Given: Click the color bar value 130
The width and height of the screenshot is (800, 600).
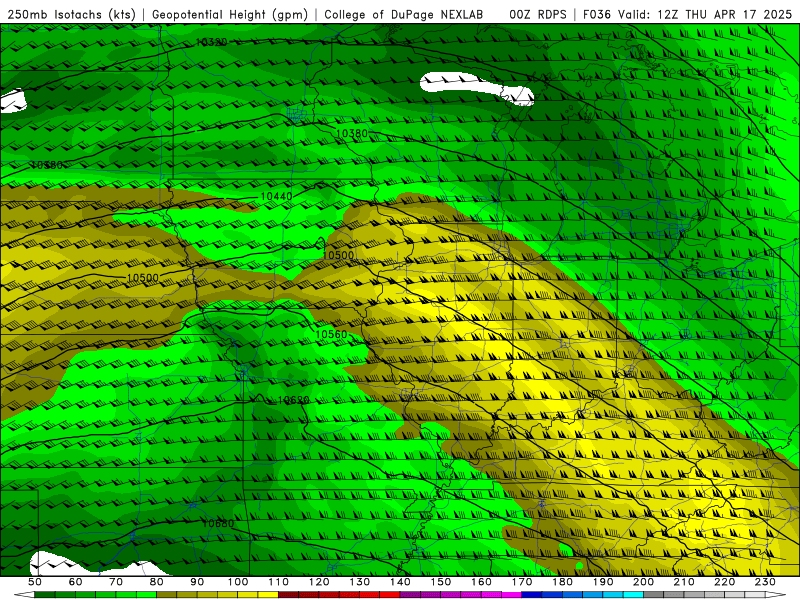Looking at the screenshot, I should tap(360, 582).
